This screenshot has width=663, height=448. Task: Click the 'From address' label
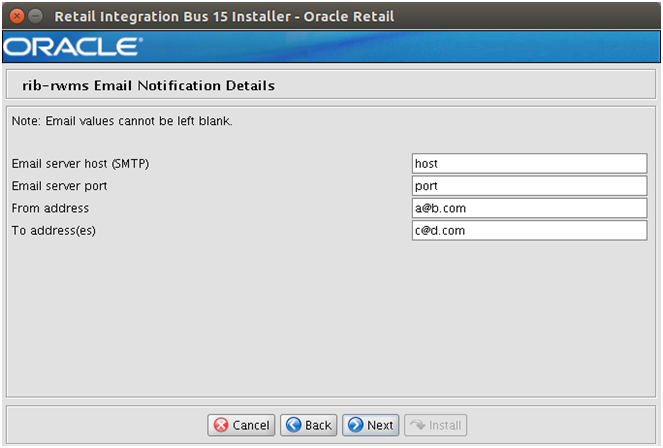(x=50, y=208)
